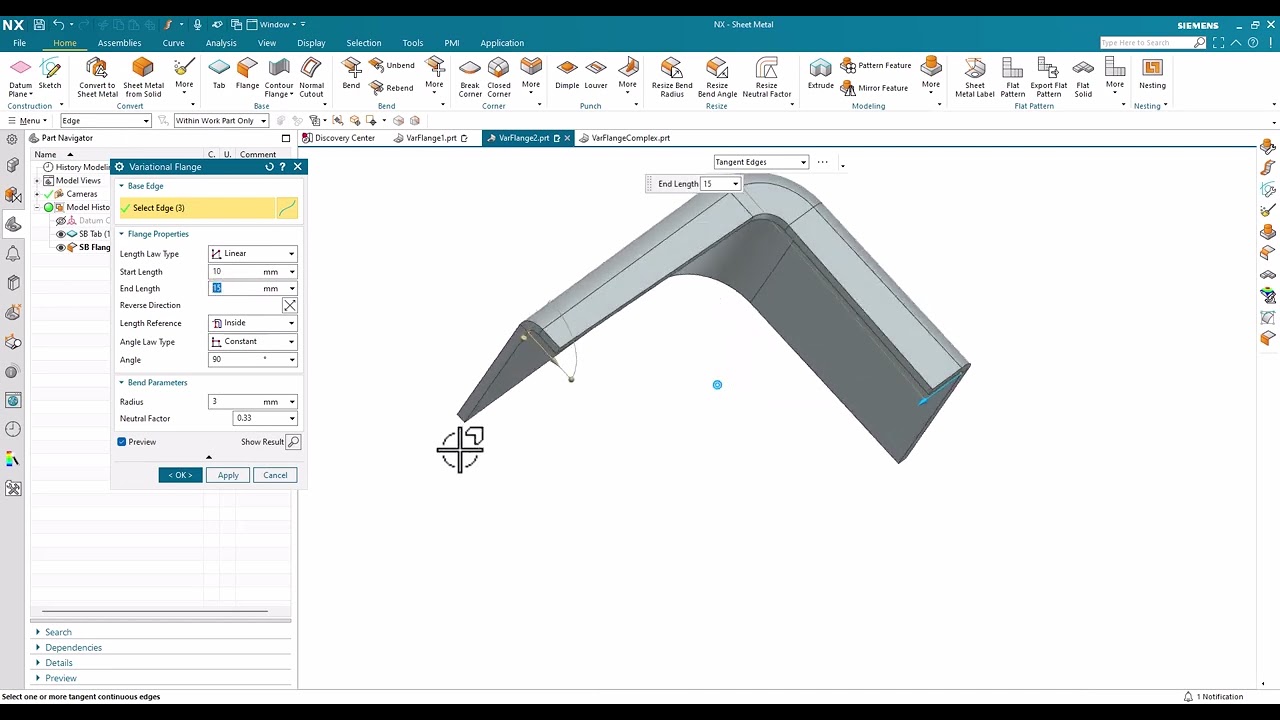Click the Extrude tool
The image size is (1280, 720).
coord(821,74)
